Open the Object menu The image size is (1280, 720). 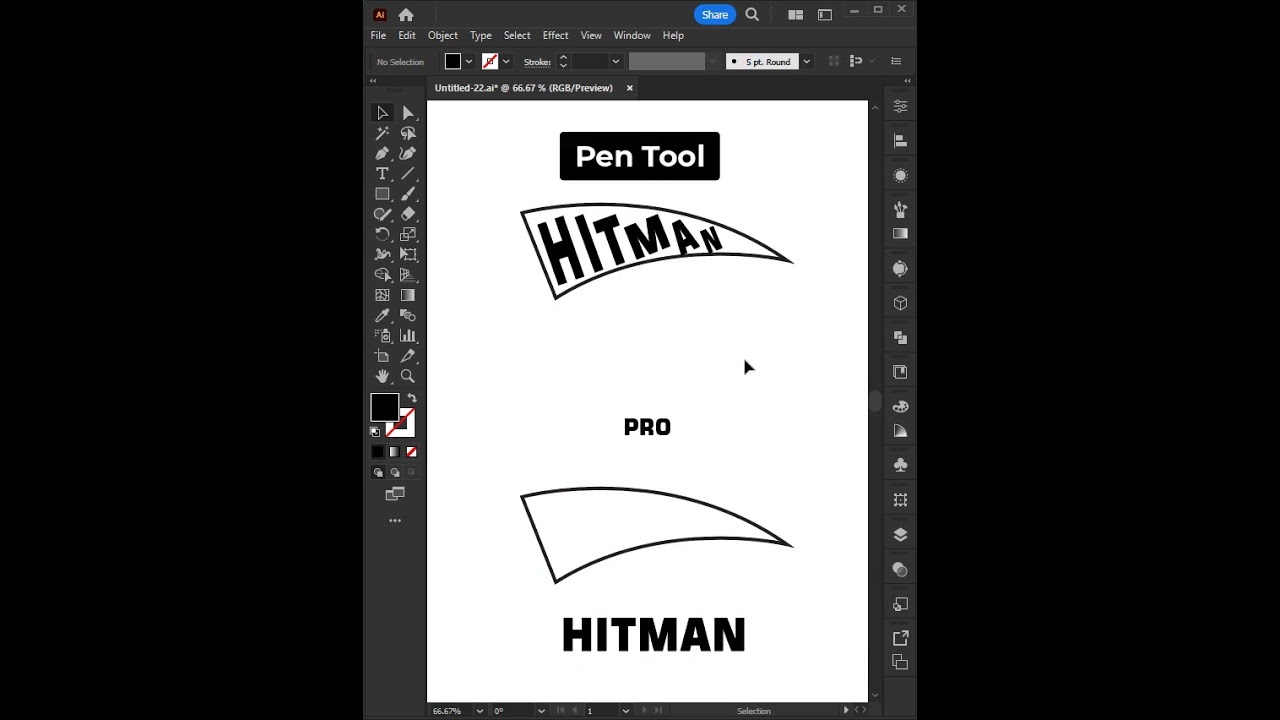coord(443,36)
